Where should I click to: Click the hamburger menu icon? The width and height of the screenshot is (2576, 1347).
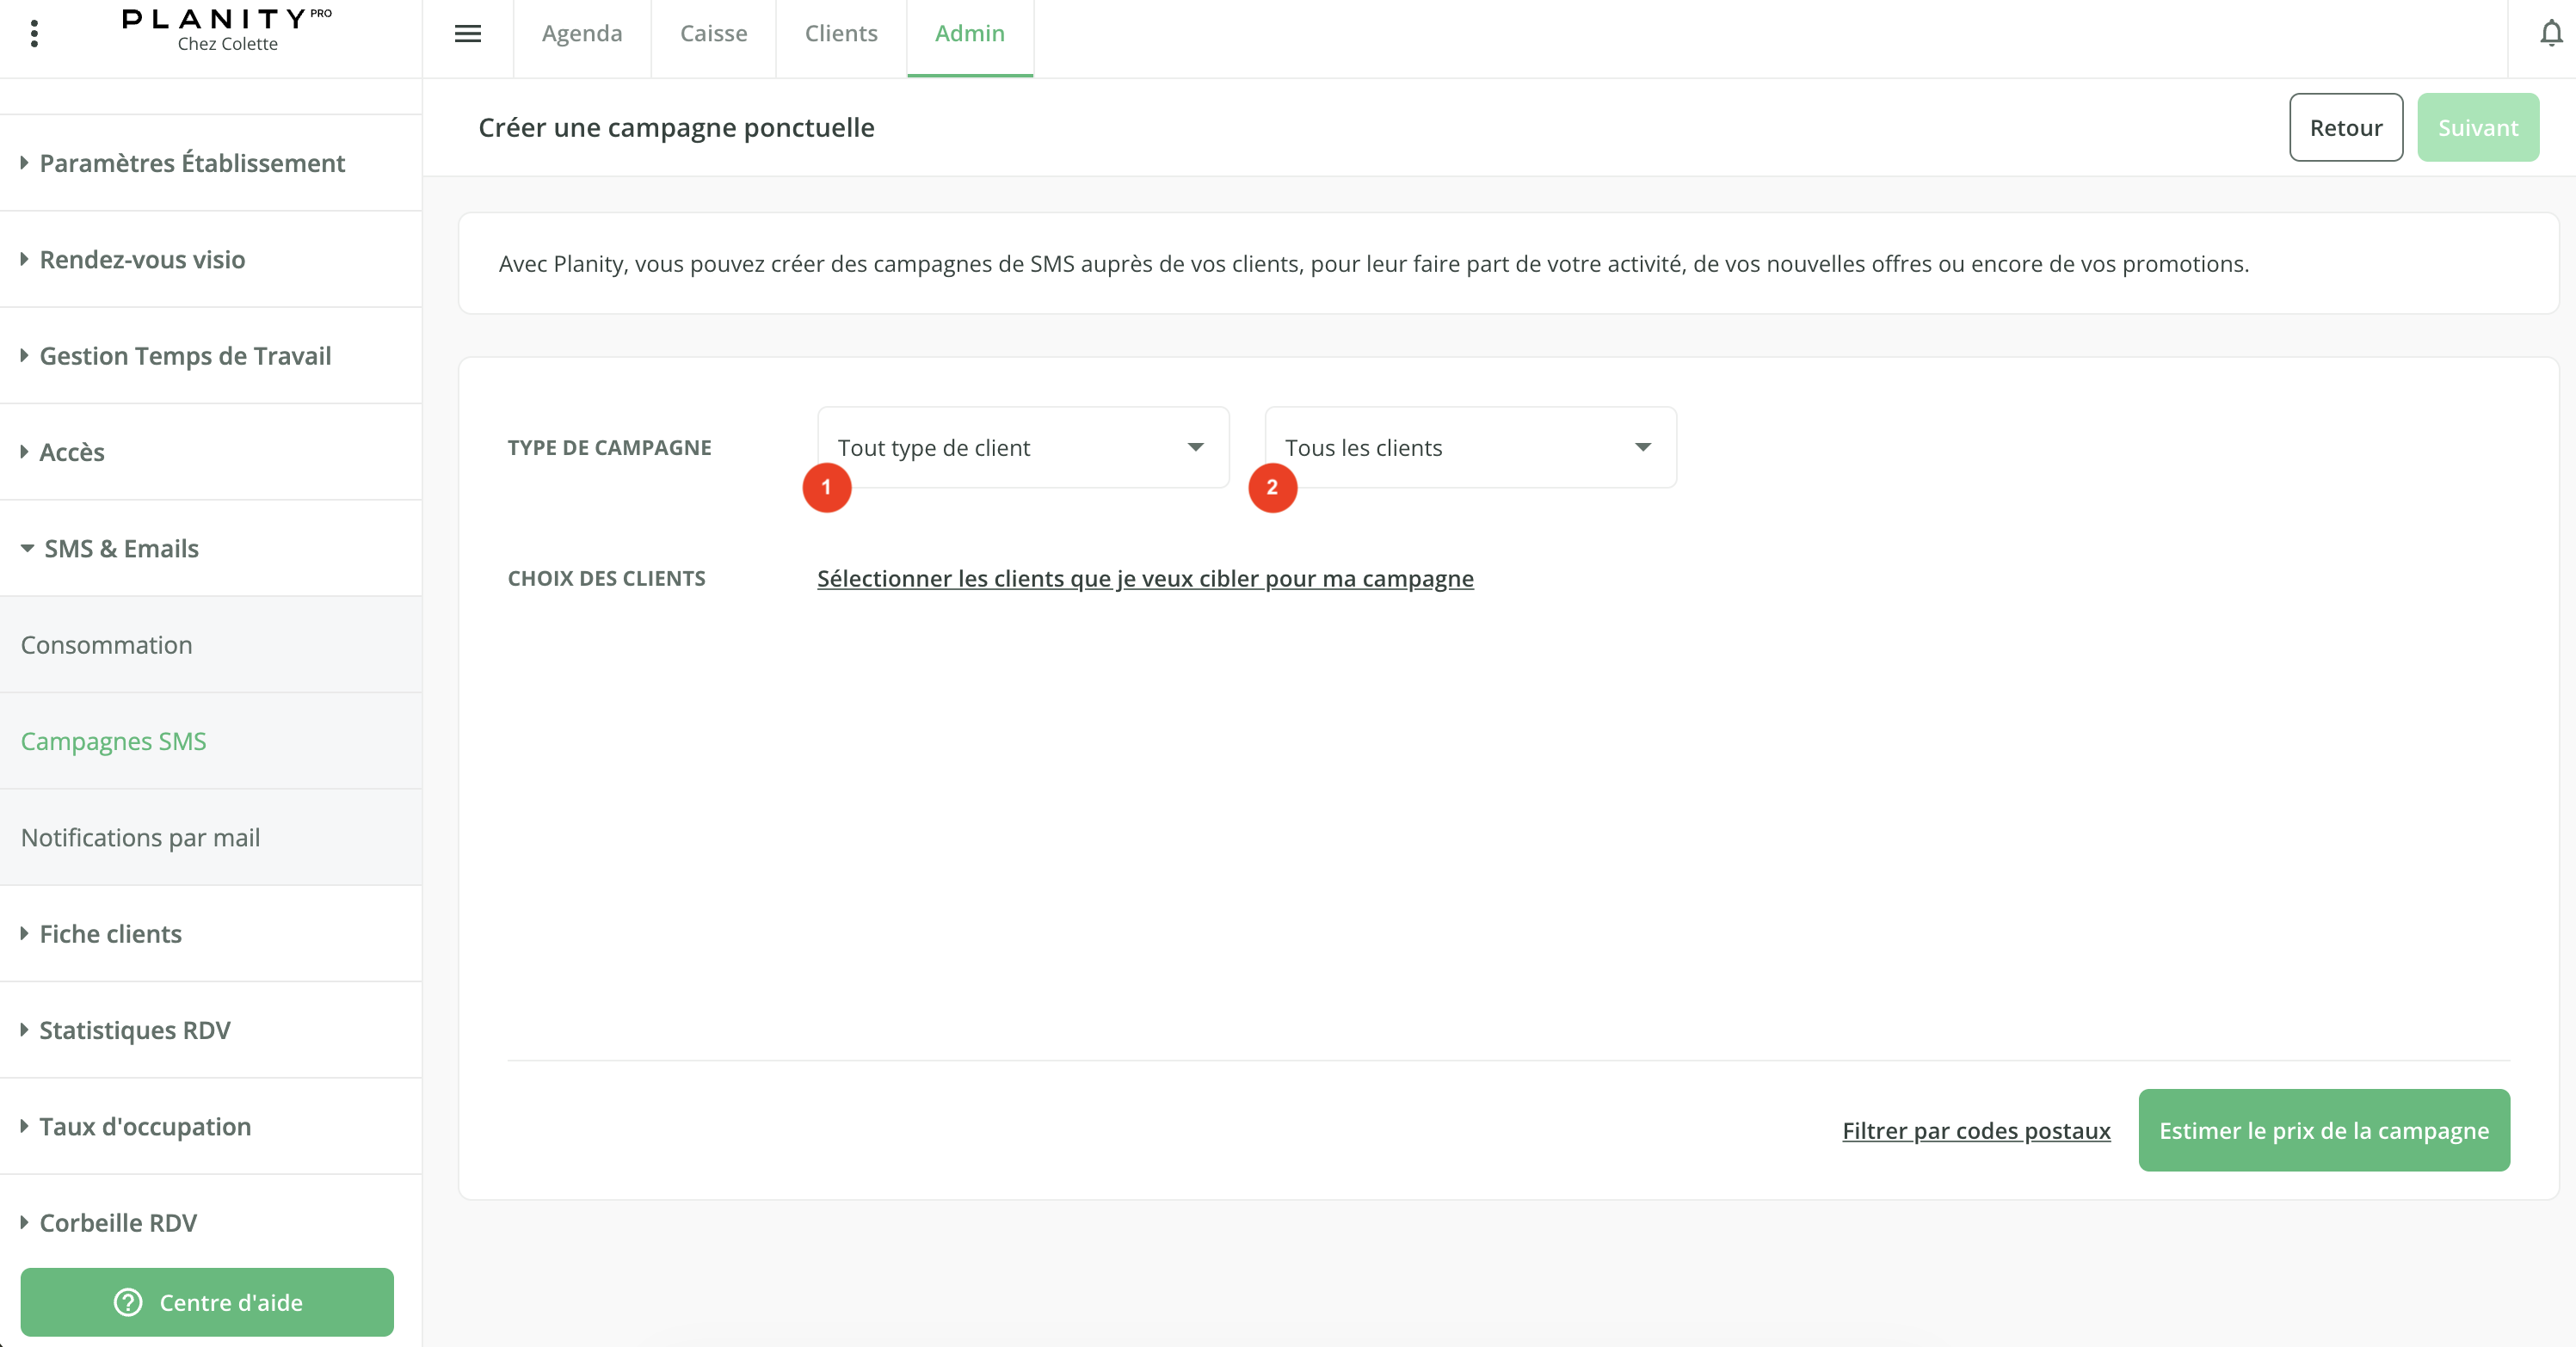(x=467, y=34)
